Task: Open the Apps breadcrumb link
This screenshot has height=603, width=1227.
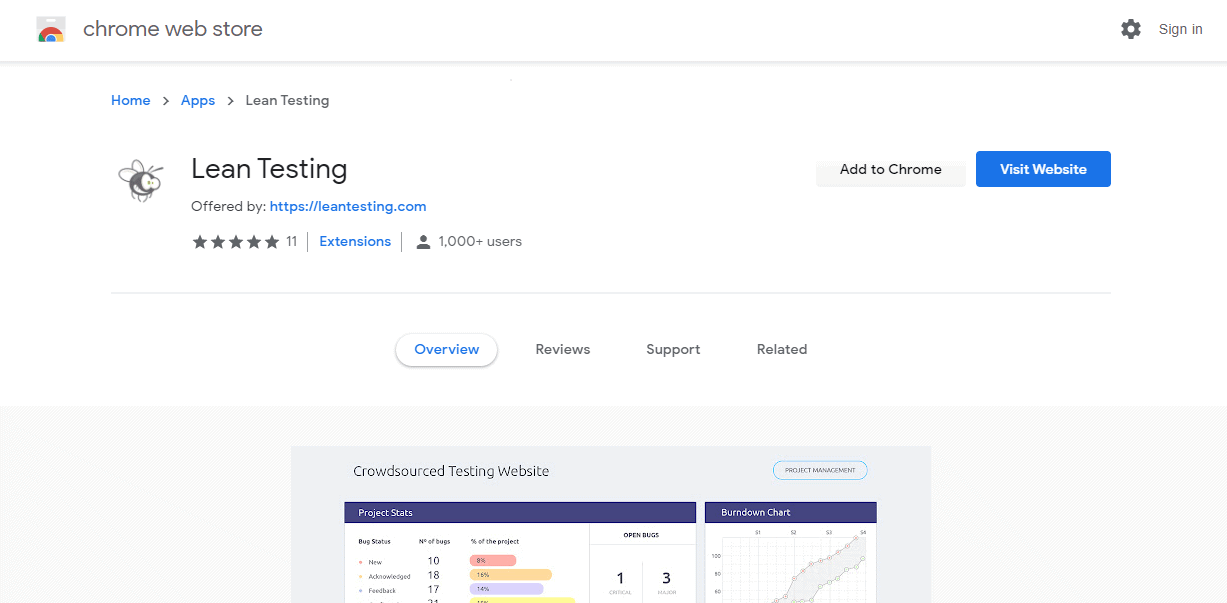Action: coord(198,101)
